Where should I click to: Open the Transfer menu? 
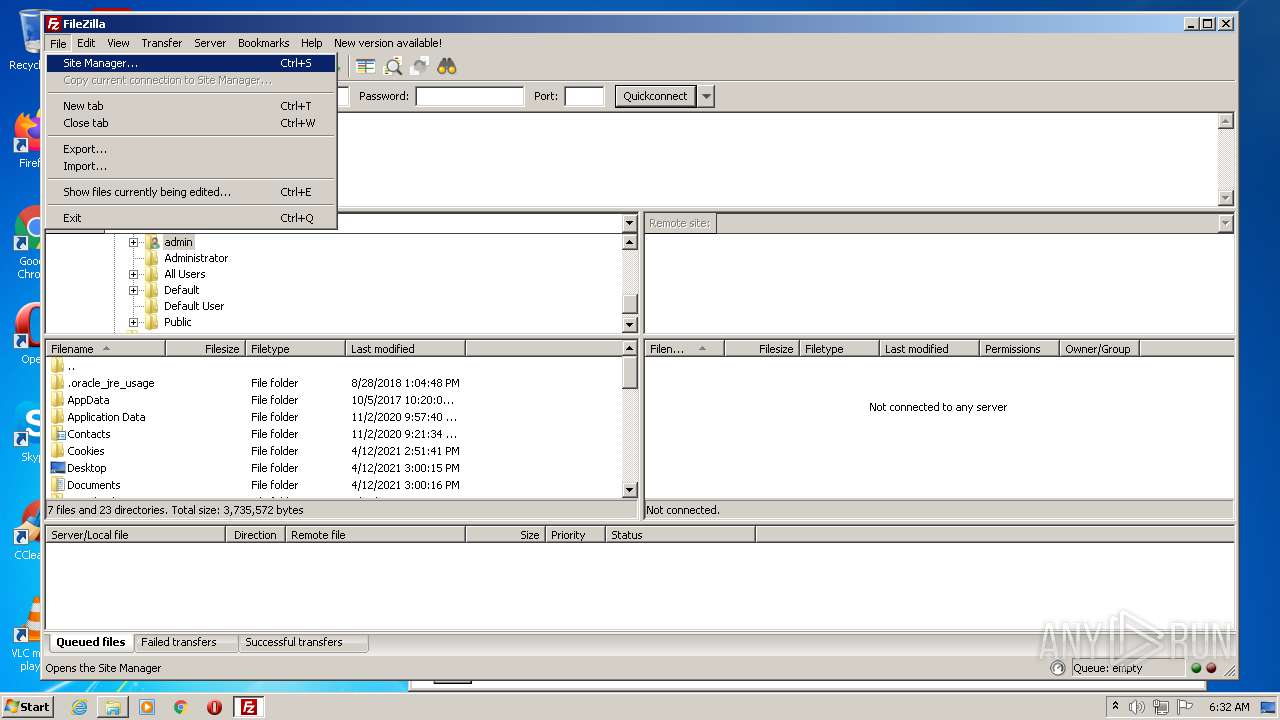[161, 43]
